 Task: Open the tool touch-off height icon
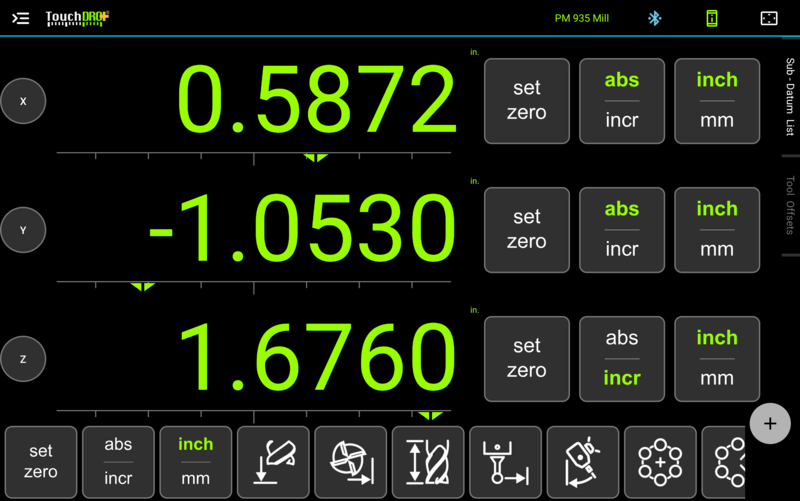tap(273, 462)
